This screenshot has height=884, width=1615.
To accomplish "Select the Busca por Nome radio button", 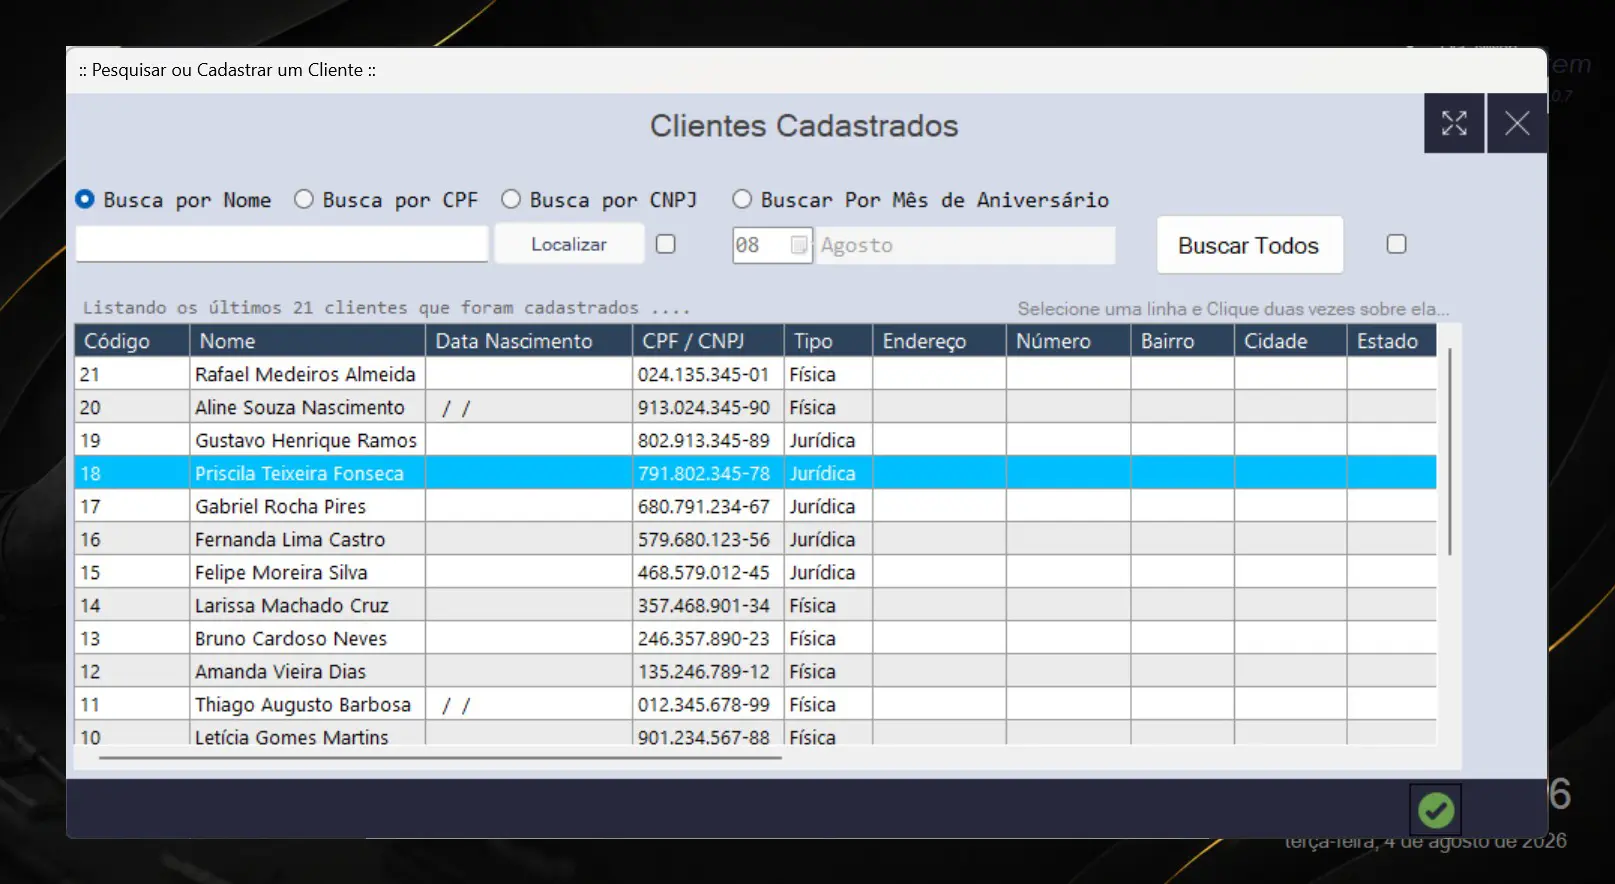I will tap(85, 199).
